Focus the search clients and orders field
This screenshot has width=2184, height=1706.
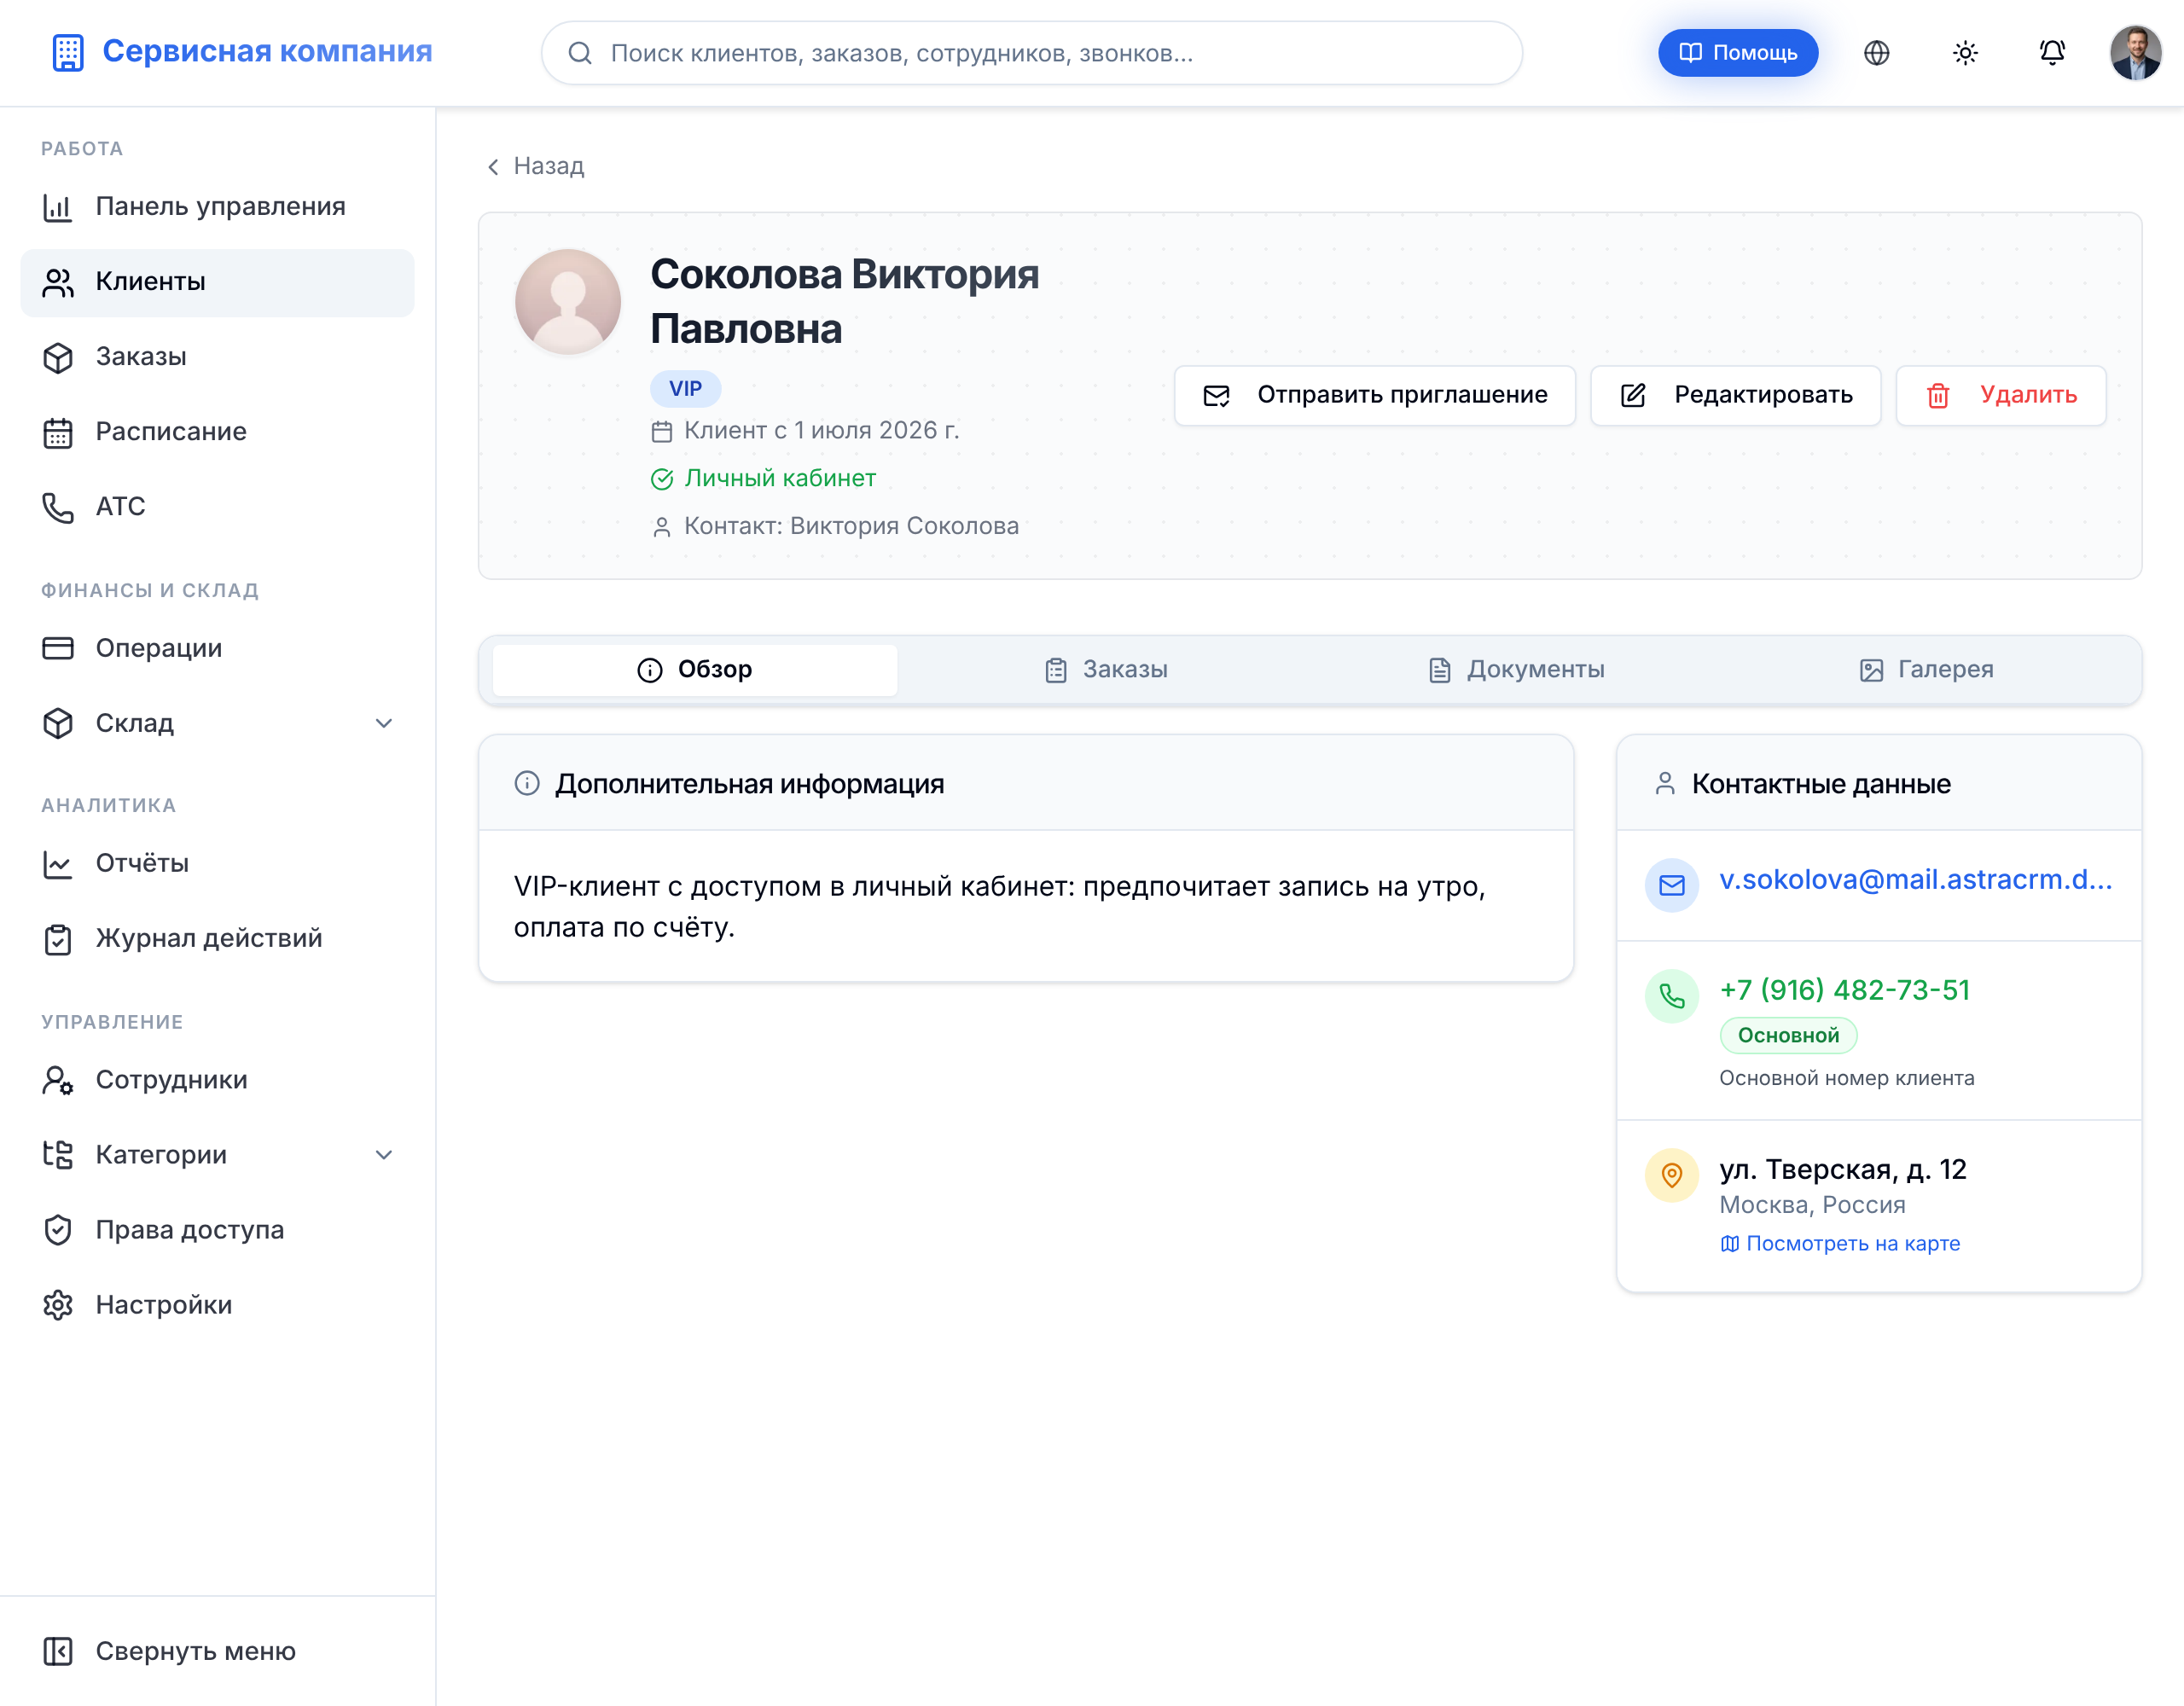(1032, 53)
